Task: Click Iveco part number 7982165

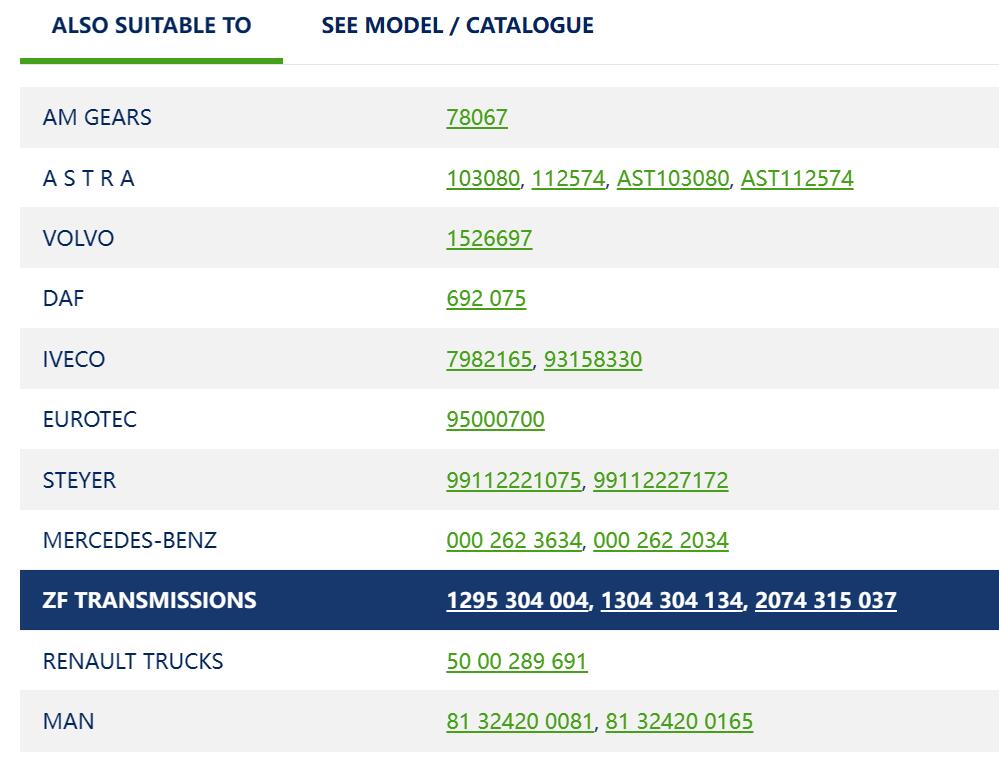Action: coord(489,360)
